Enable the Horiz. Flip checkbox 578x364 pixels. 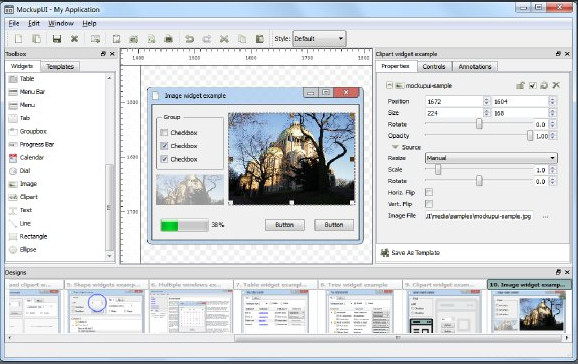point(429,192)
